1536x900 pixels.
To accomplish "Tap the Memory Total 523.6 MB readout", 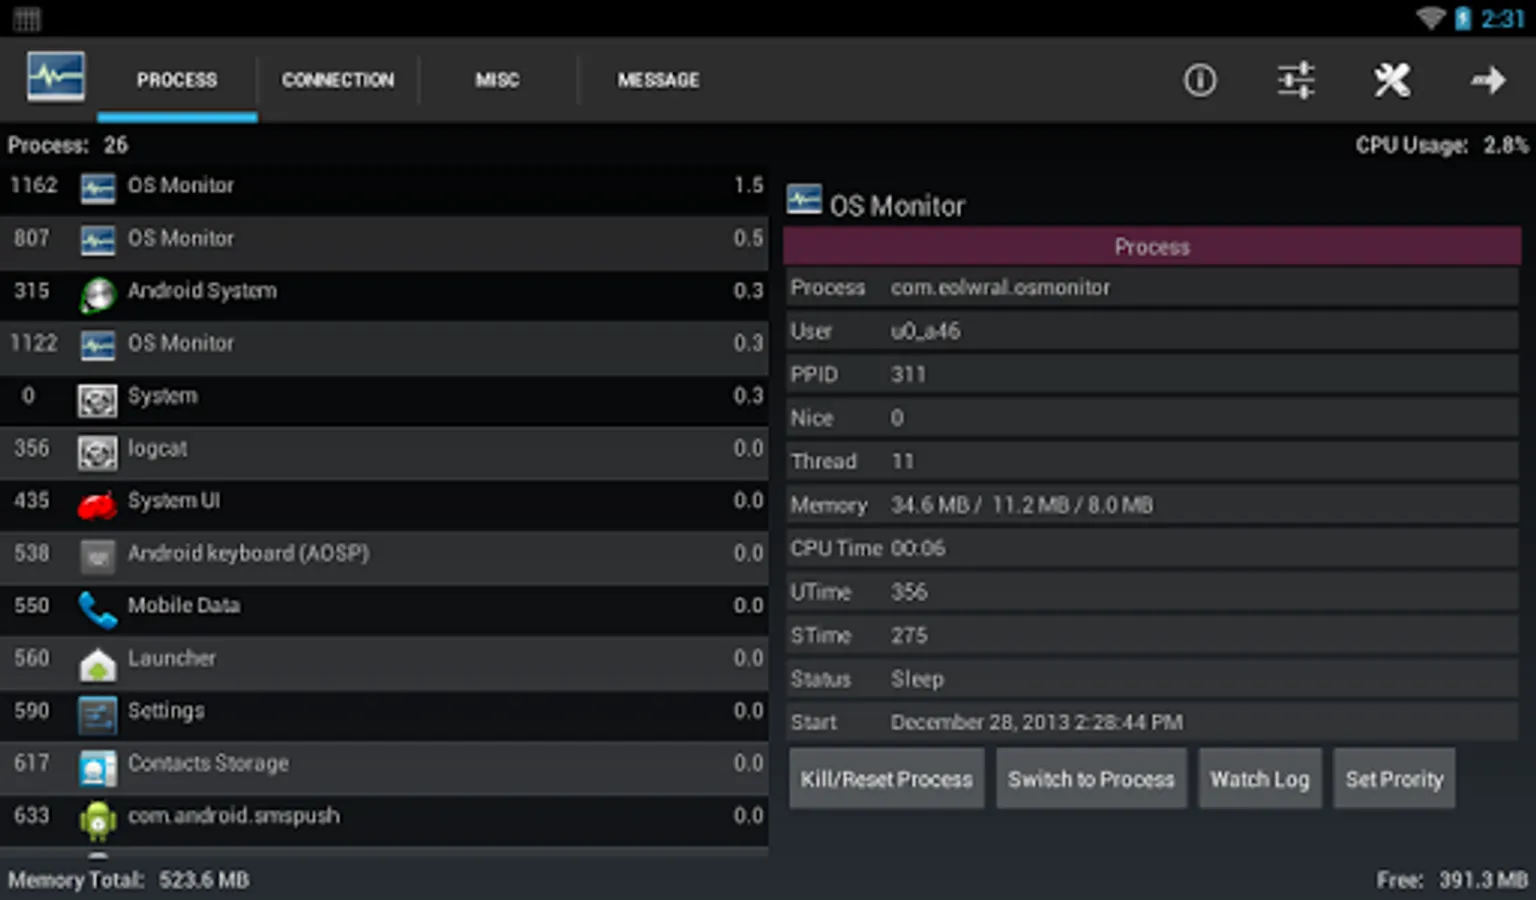I will click(x=128, y=880).
